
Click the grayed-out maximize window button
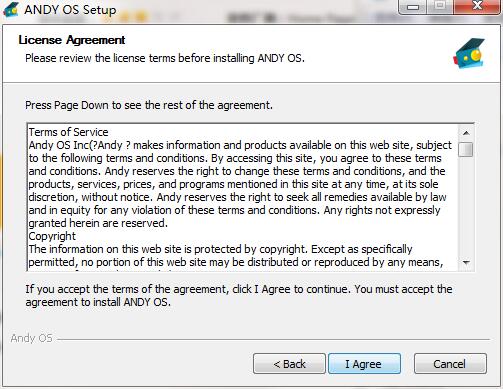coord(440,7)
